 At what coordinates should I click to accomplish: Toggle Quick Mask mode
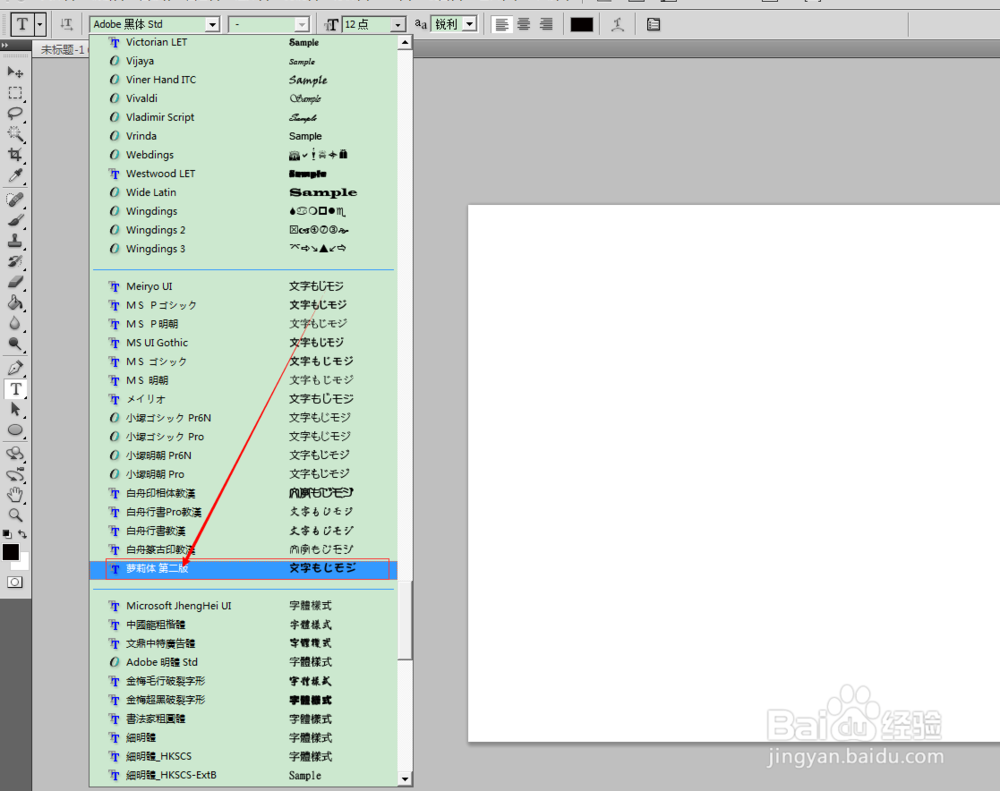(x=15, y=582)
